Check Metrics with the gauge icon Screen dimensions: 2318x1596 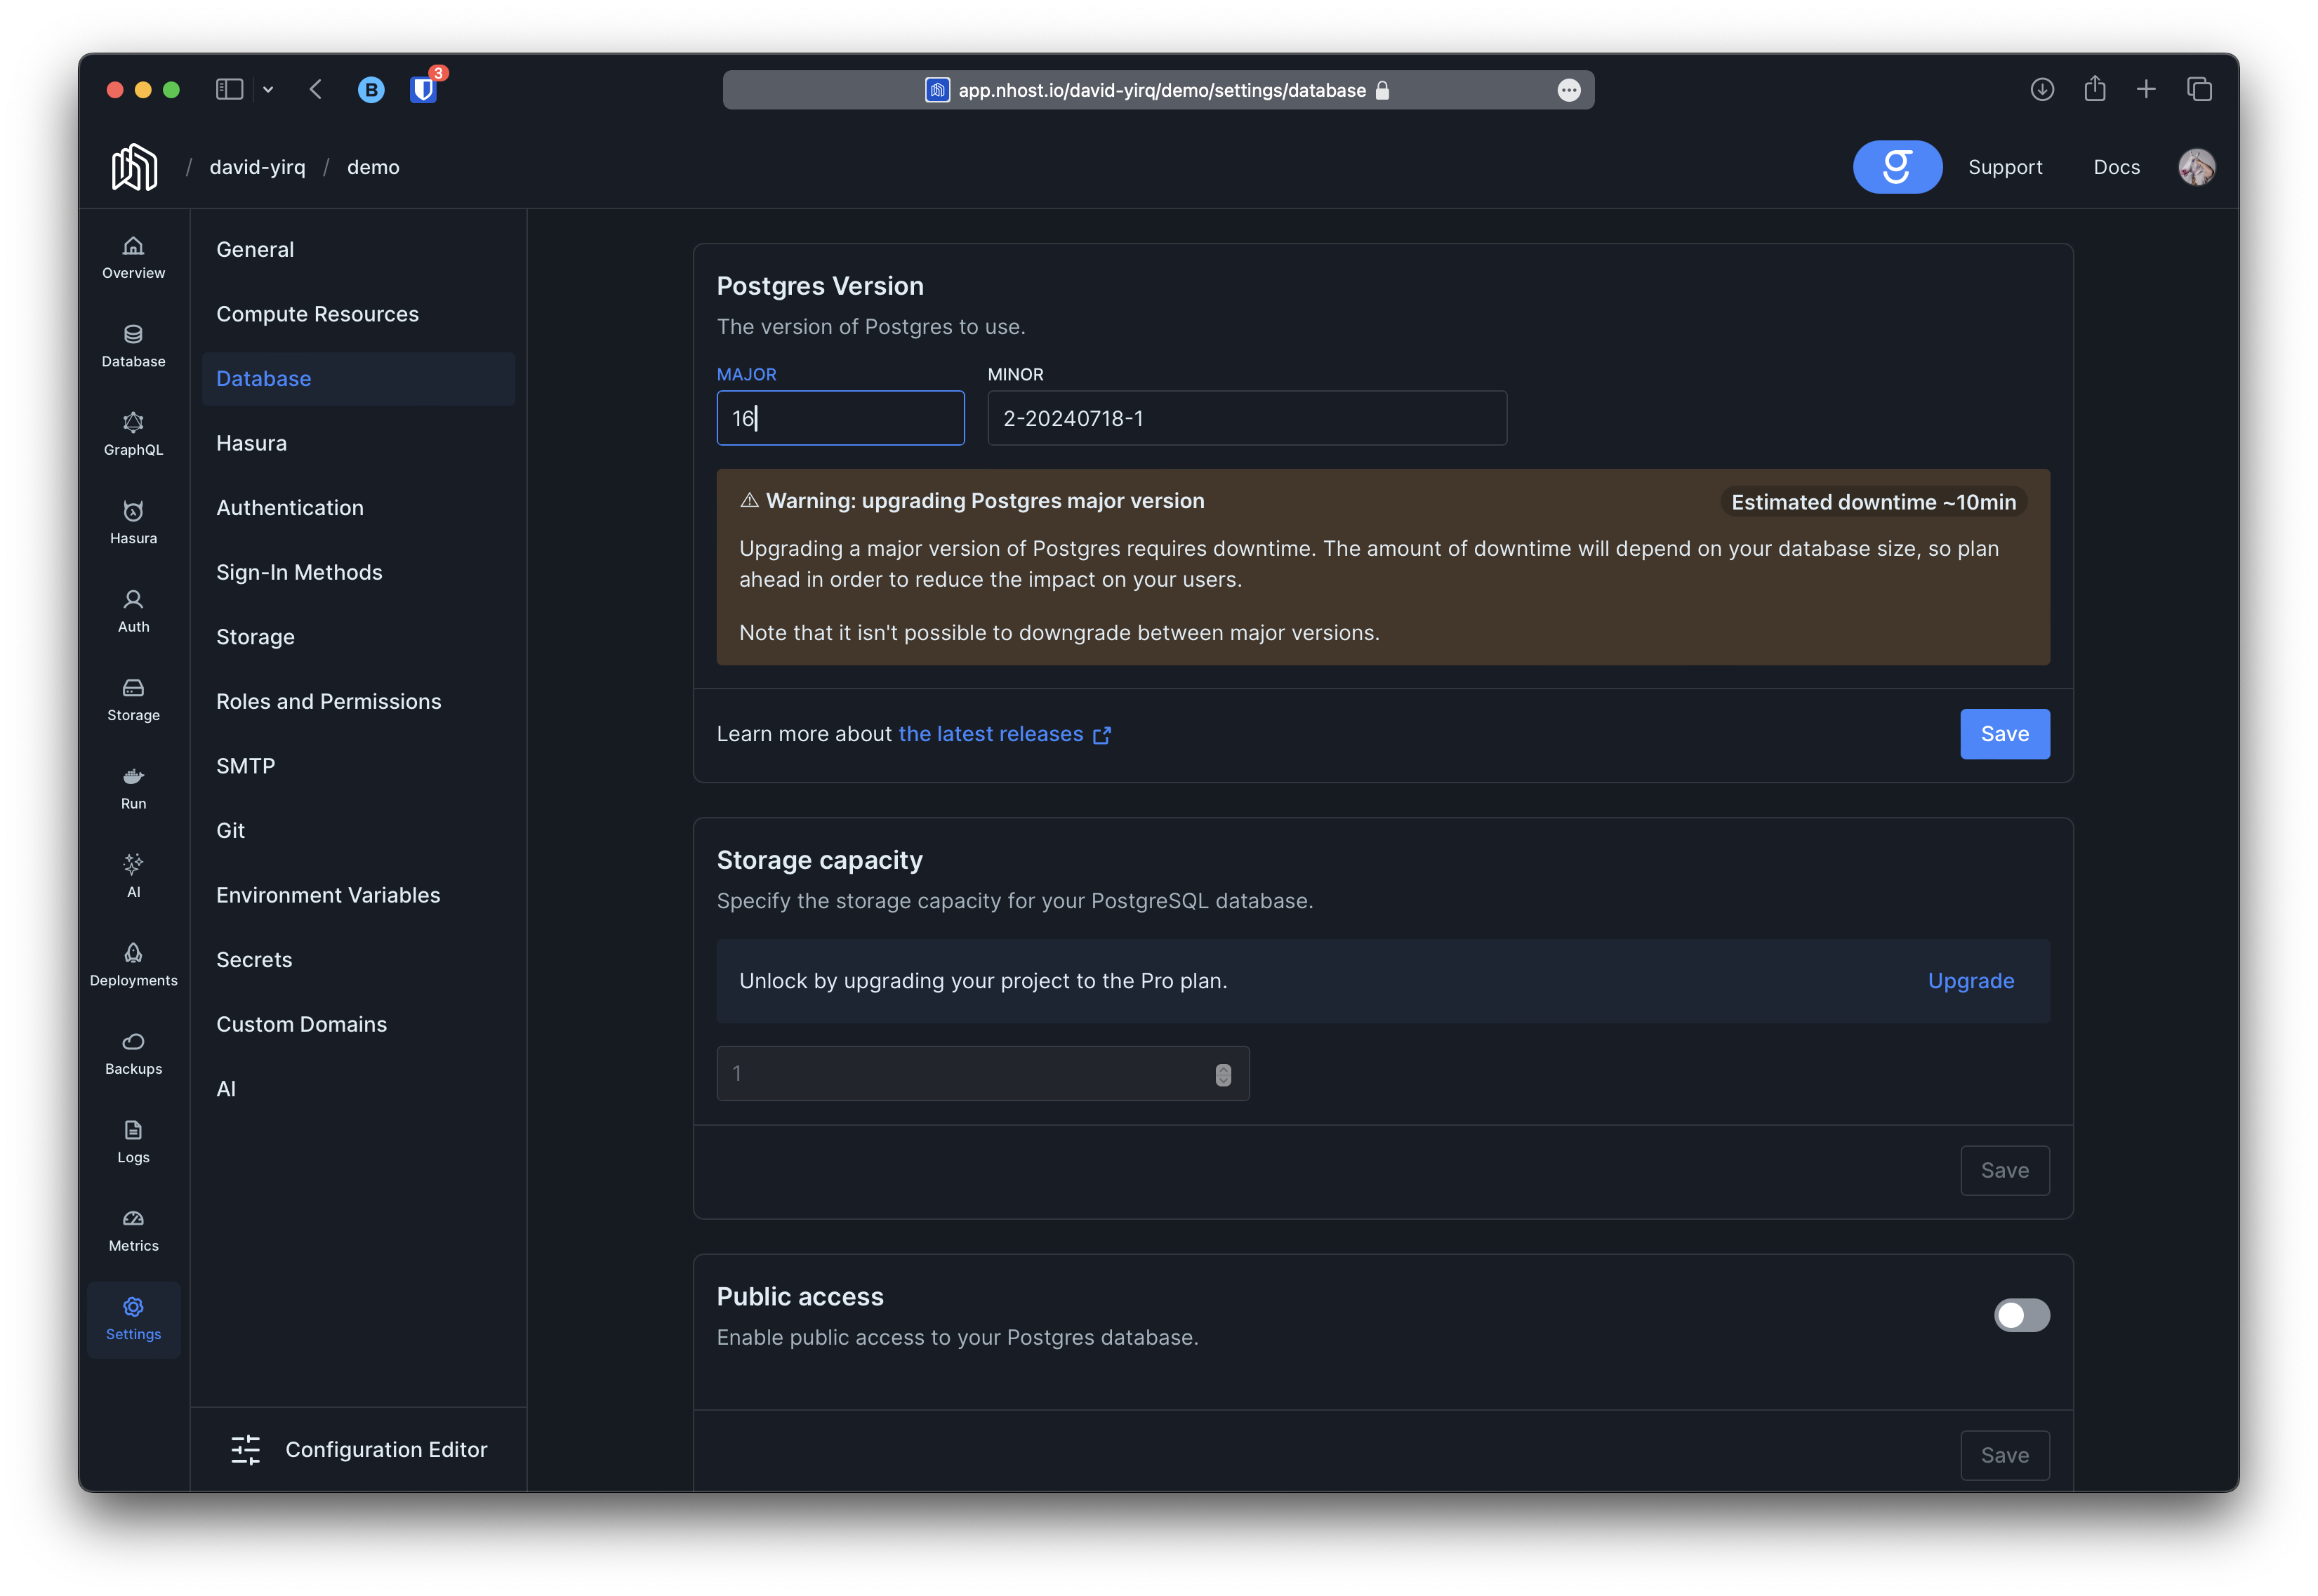(x=133, y=1229)
